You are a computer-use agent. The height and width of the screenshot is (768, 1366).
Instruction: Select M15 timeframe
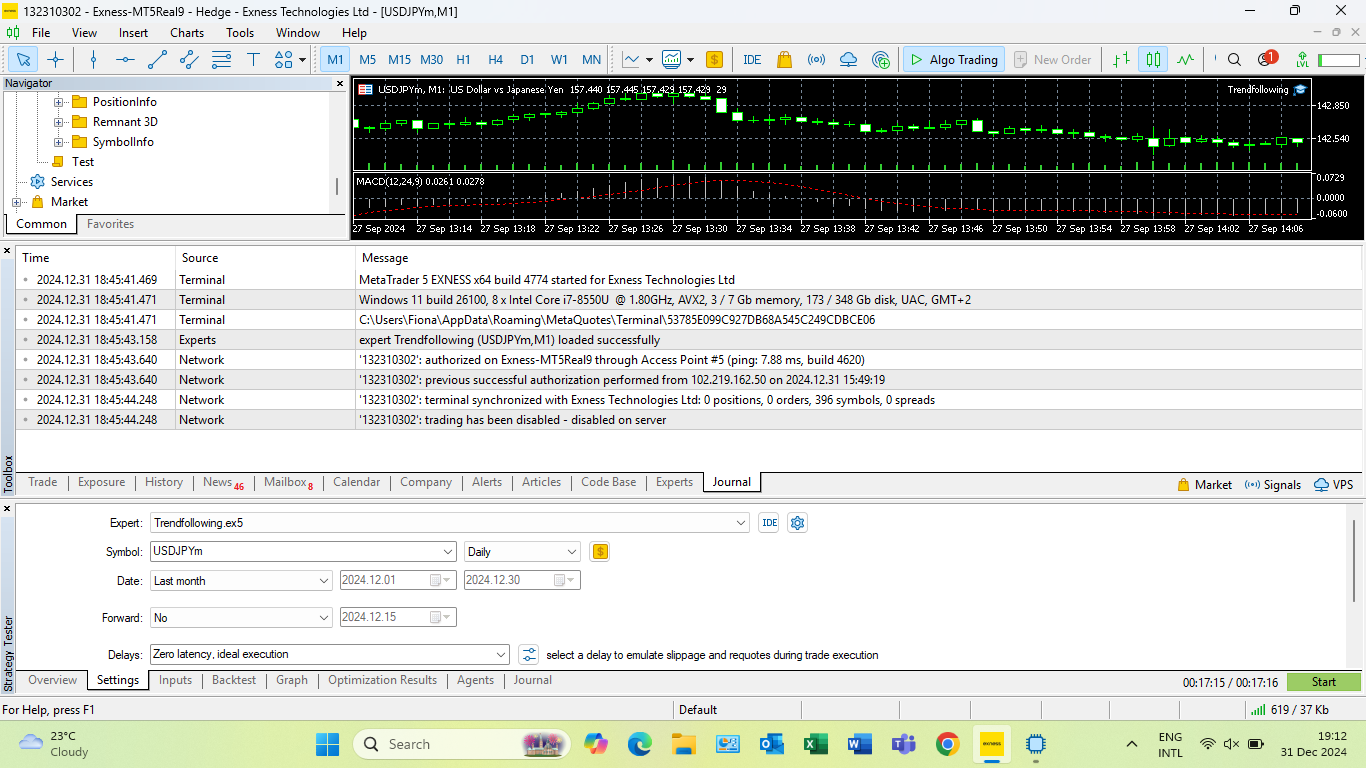click(x=399, y=60)
